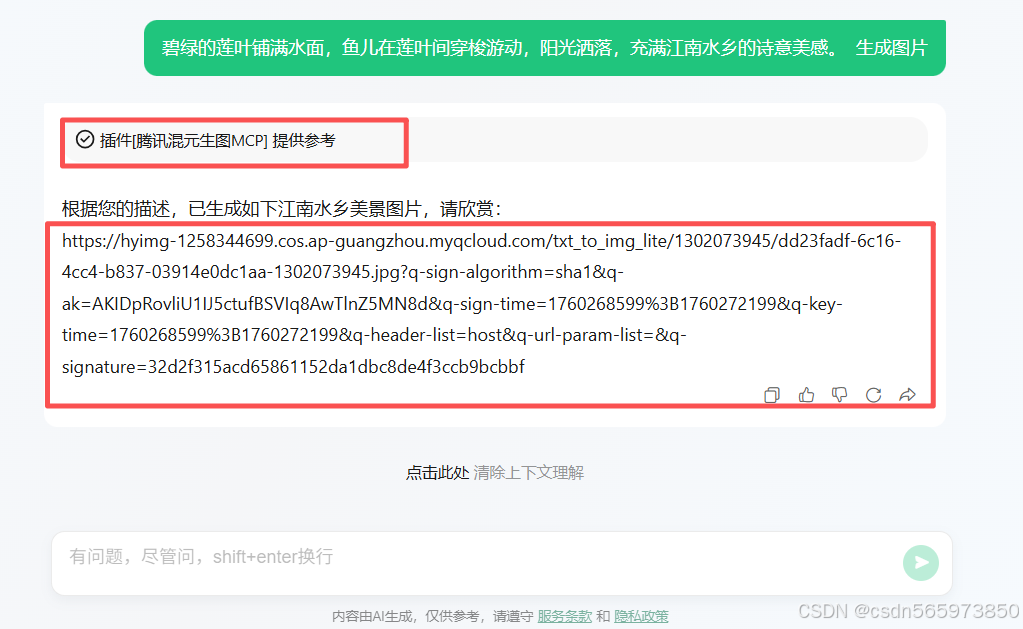Share the response using the arrow icon
The height and width of the screenshot is (629, 1023).
pos(908,395)
